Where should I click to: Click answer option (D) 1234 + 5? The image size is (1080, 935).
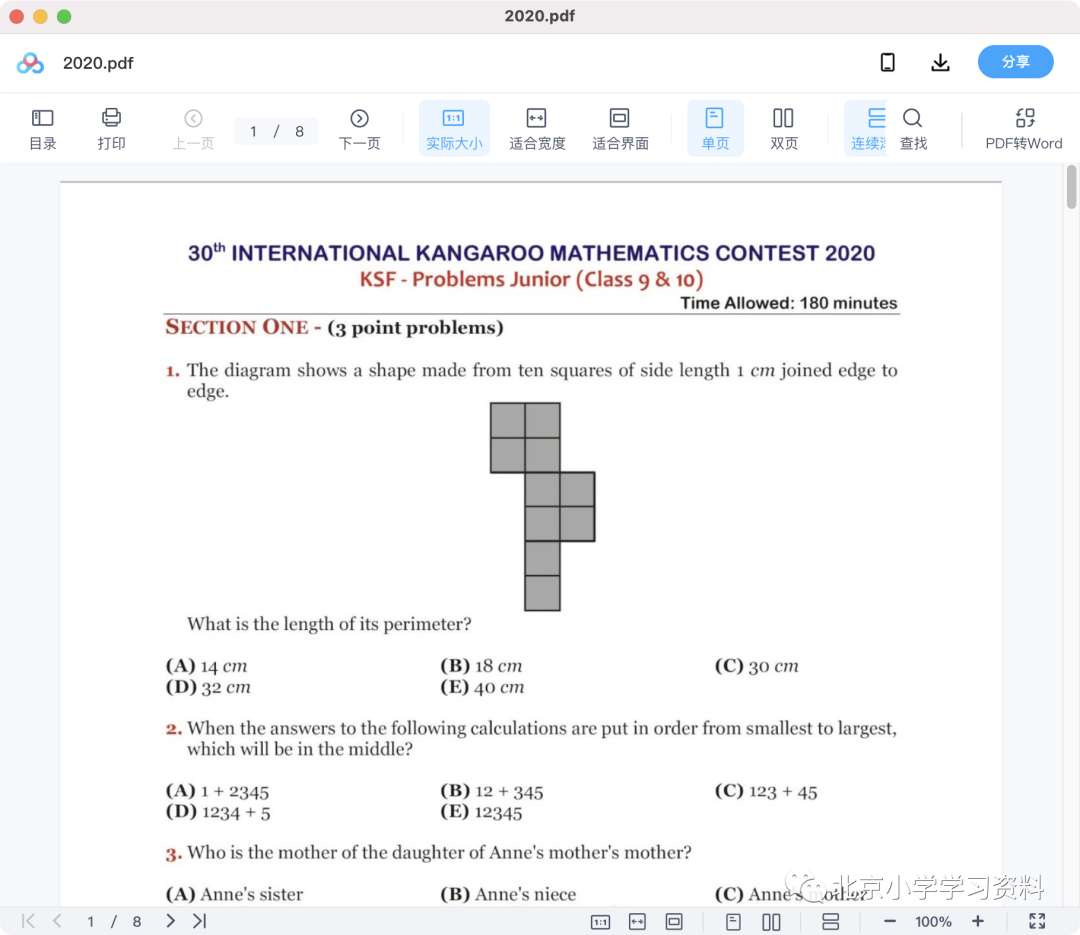[x=218, y=812]
